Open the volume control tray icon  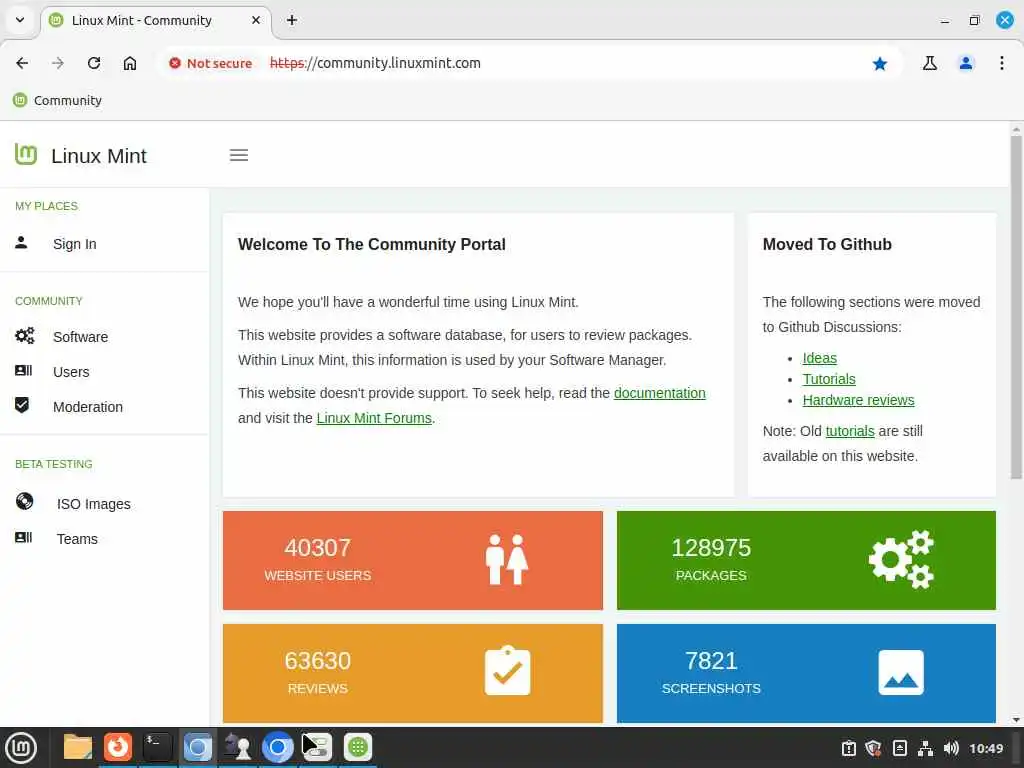tap(952, 748)
